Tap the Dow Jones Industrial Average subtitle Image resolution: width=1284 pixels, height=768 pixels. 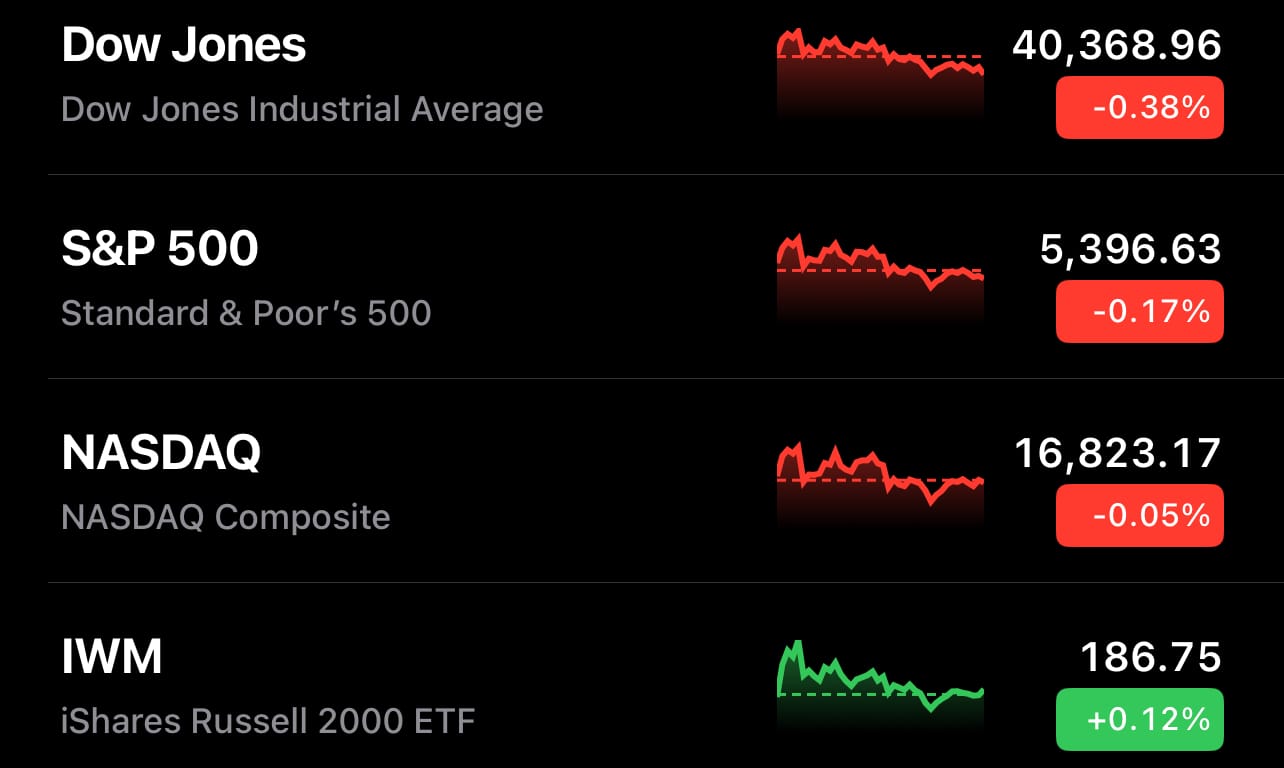click(302, 109)
